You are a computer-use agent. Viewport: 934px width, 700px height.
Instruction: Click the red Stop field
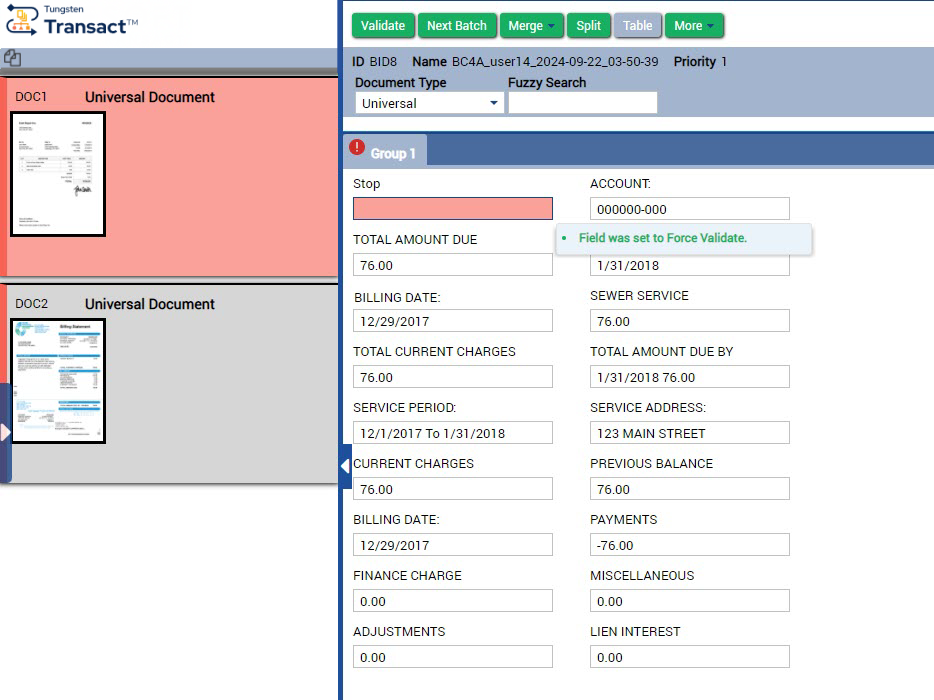coord(452,209)
